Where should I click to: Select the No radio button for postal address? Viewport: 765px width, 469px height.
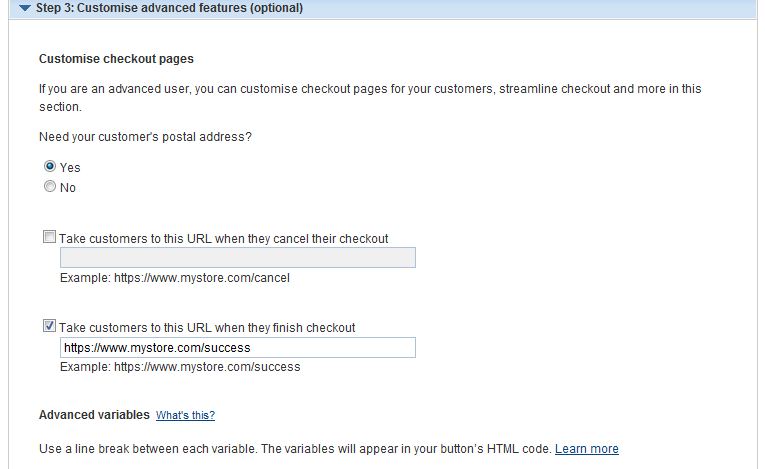(x=50, y=187)
